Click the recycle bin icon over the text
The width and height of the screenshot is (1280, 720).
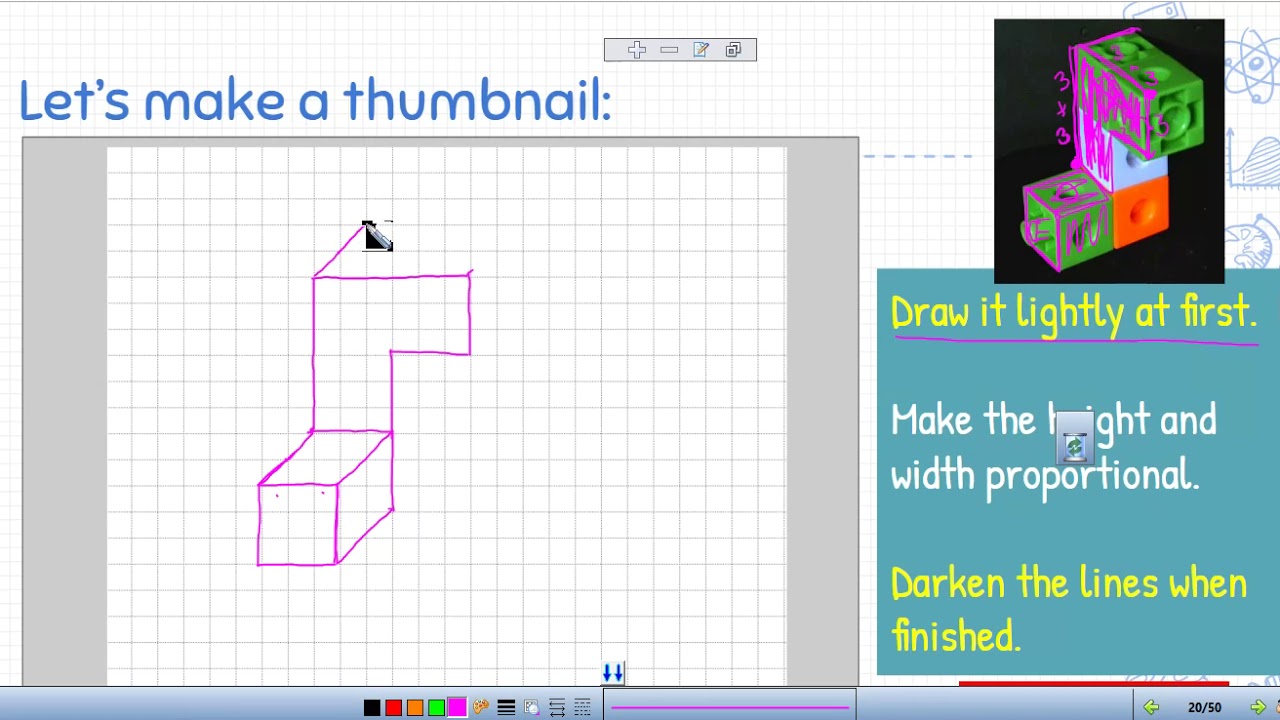[x=1074, y=437]
